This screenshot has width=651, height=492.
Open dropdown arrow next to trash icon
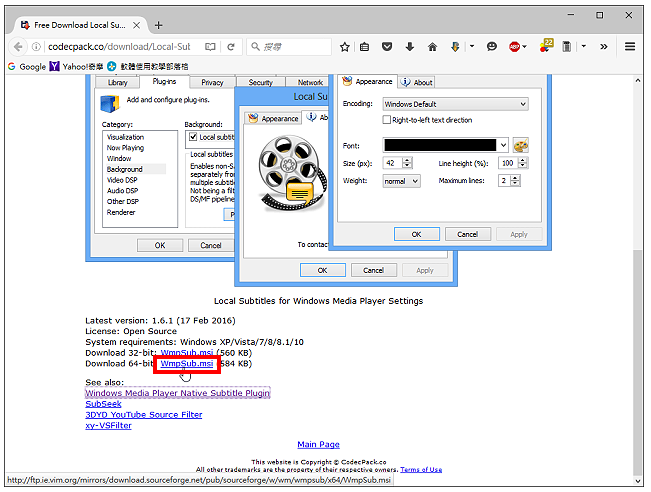point(584,47)
